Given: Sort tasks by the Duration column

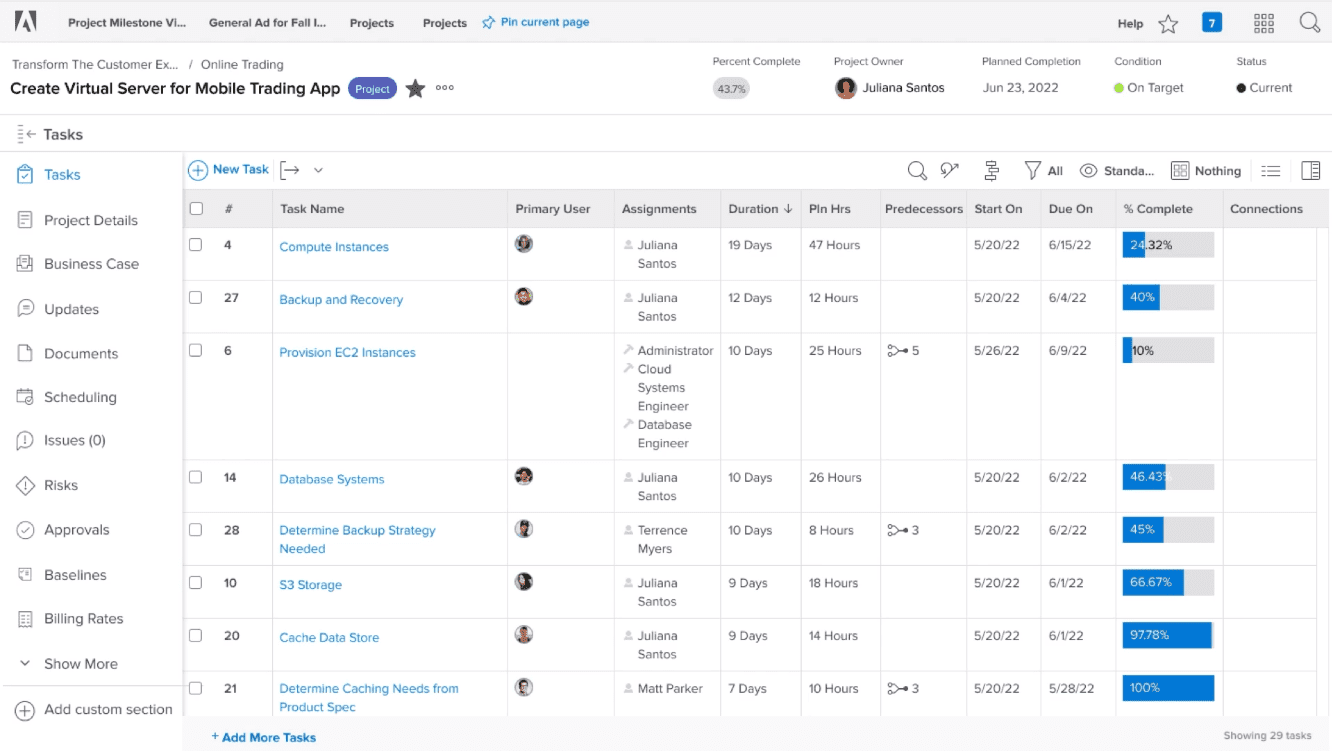Looking at the screenshot, I should (x=755, y=208).
